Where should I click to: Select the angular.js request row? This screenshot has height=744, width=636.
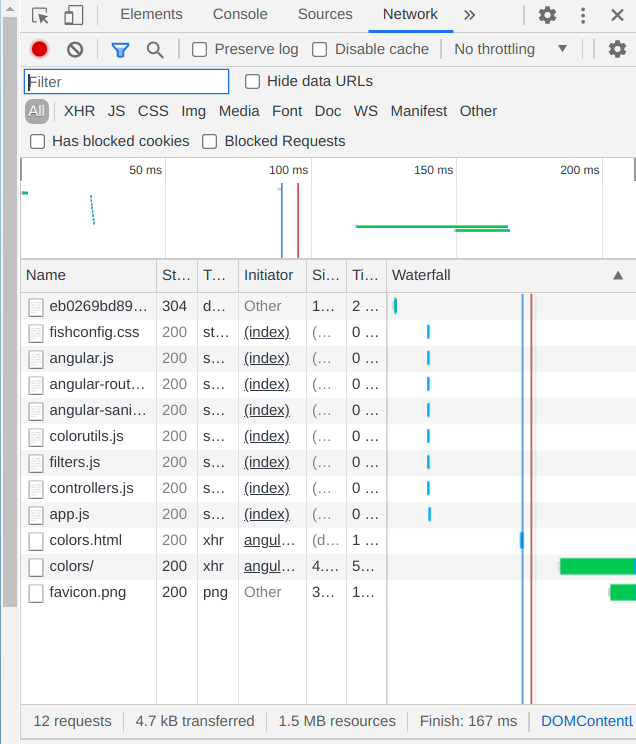point(328,358)
